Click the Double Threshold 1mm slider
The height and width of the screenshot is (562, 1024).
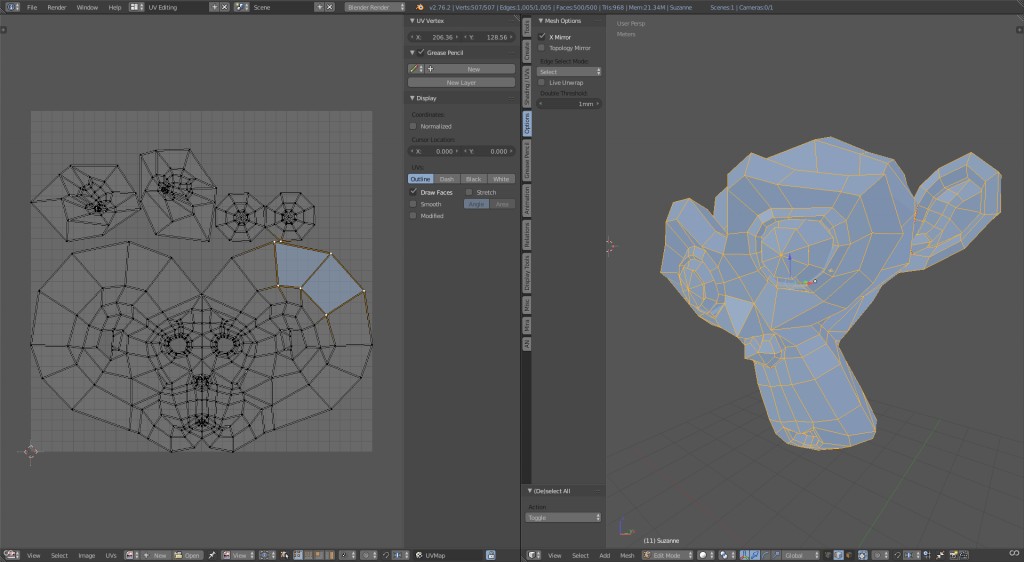(569, 103)
